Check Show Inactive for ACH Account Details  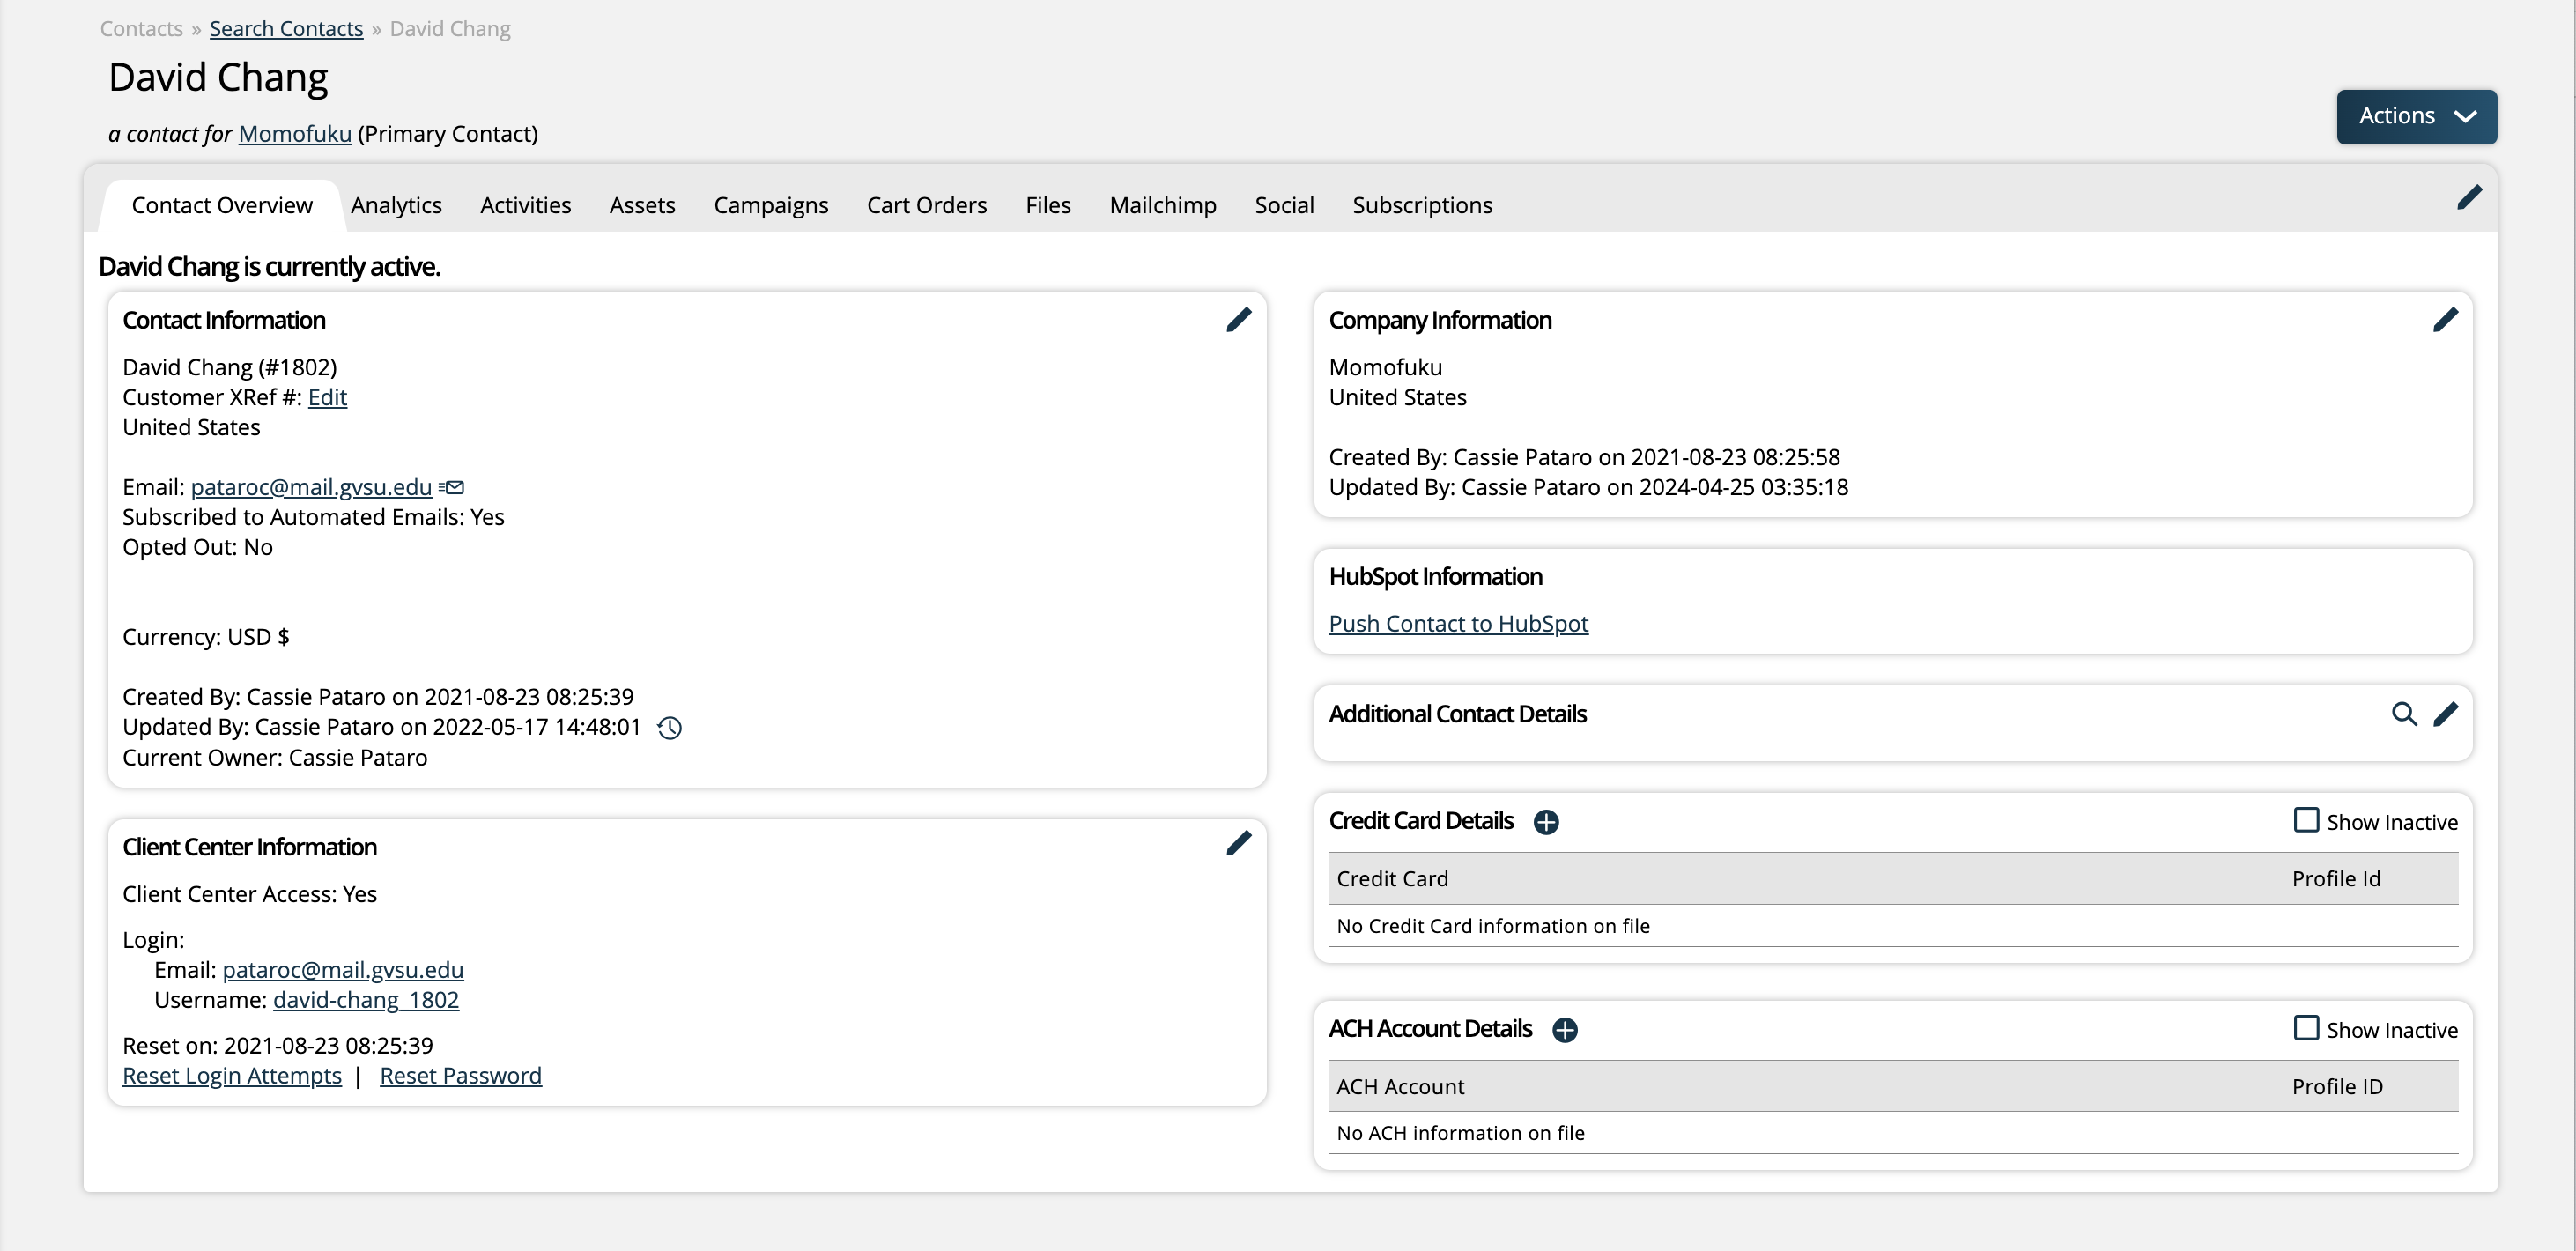[x=2306, y=1029]
